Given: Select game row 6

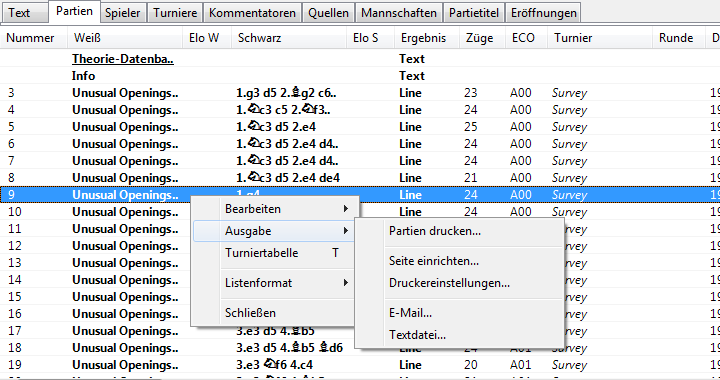Looking at the screenshot, I should click(x=360, y=144).
